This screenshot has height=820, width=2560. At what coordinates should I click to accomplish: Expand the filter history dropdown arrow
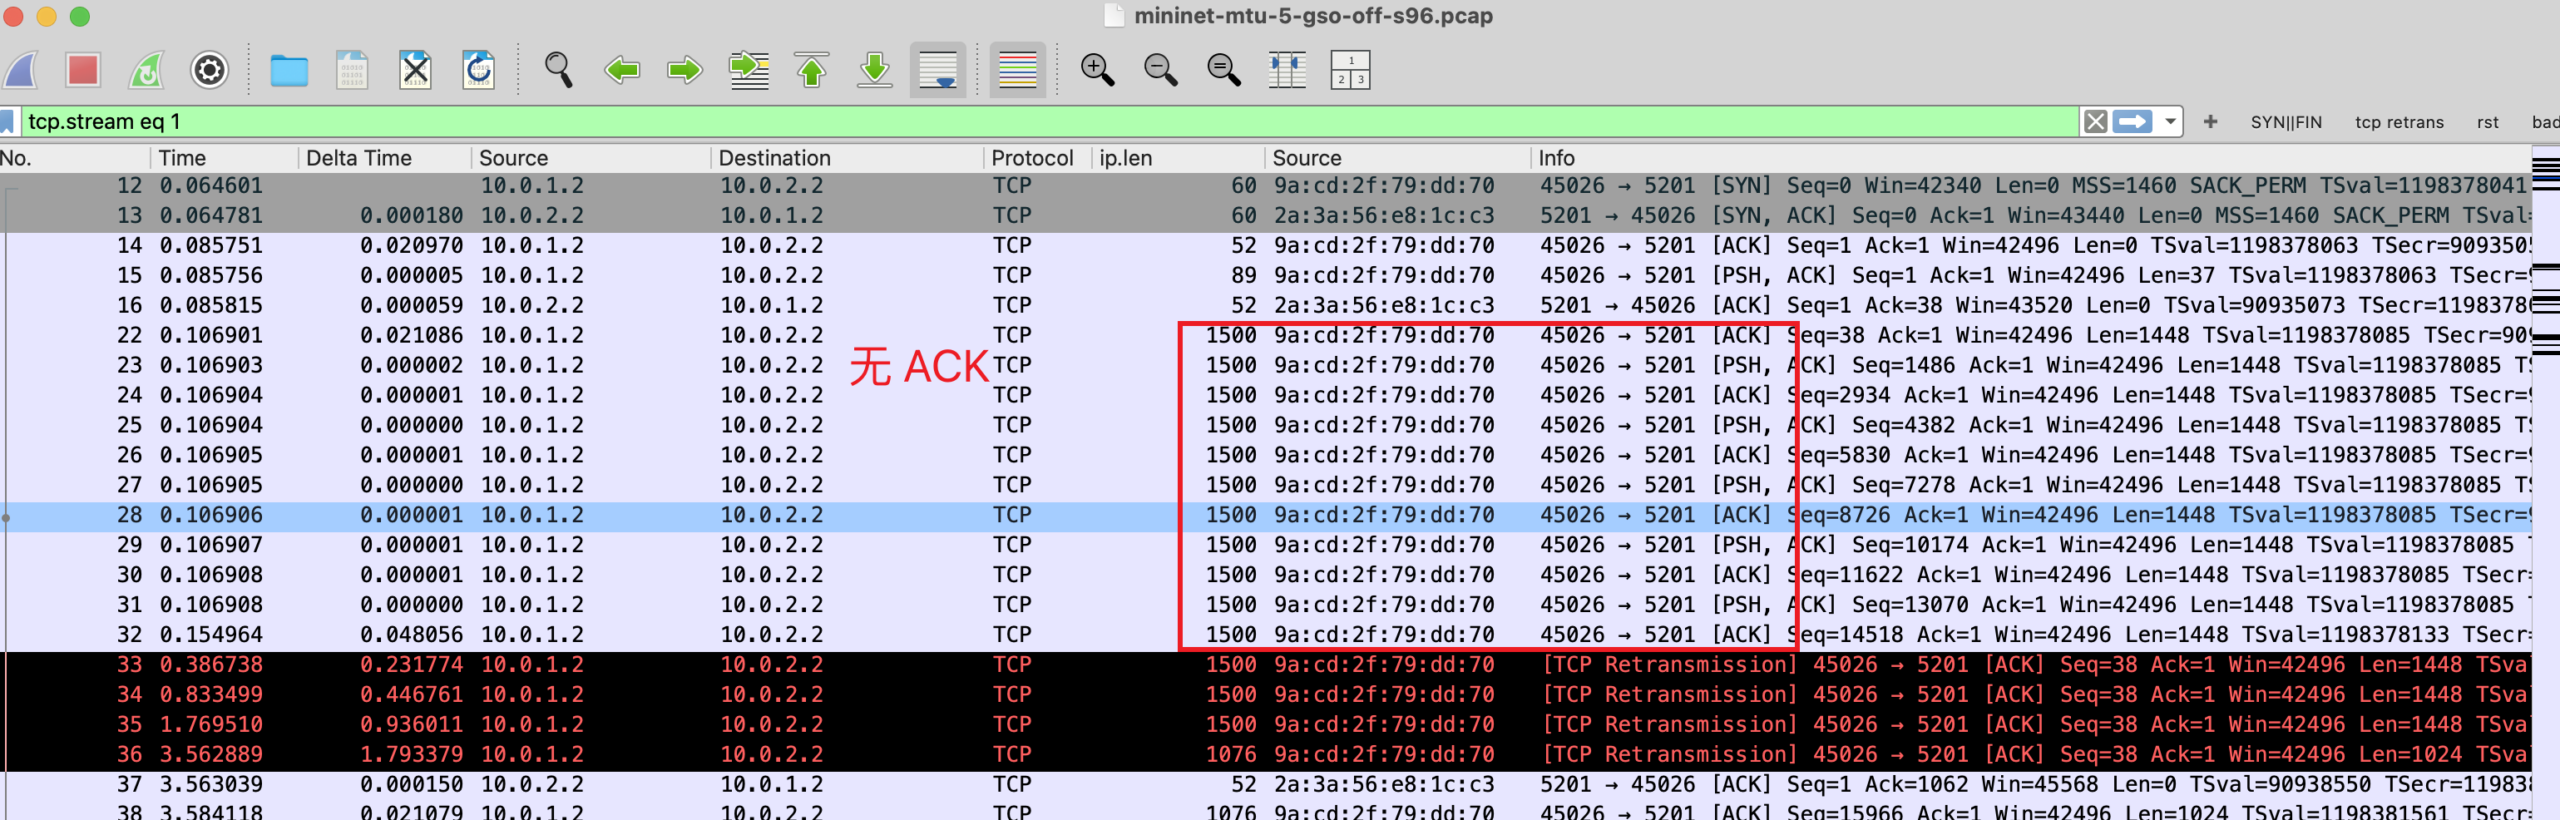click(x=2170, y=122)
